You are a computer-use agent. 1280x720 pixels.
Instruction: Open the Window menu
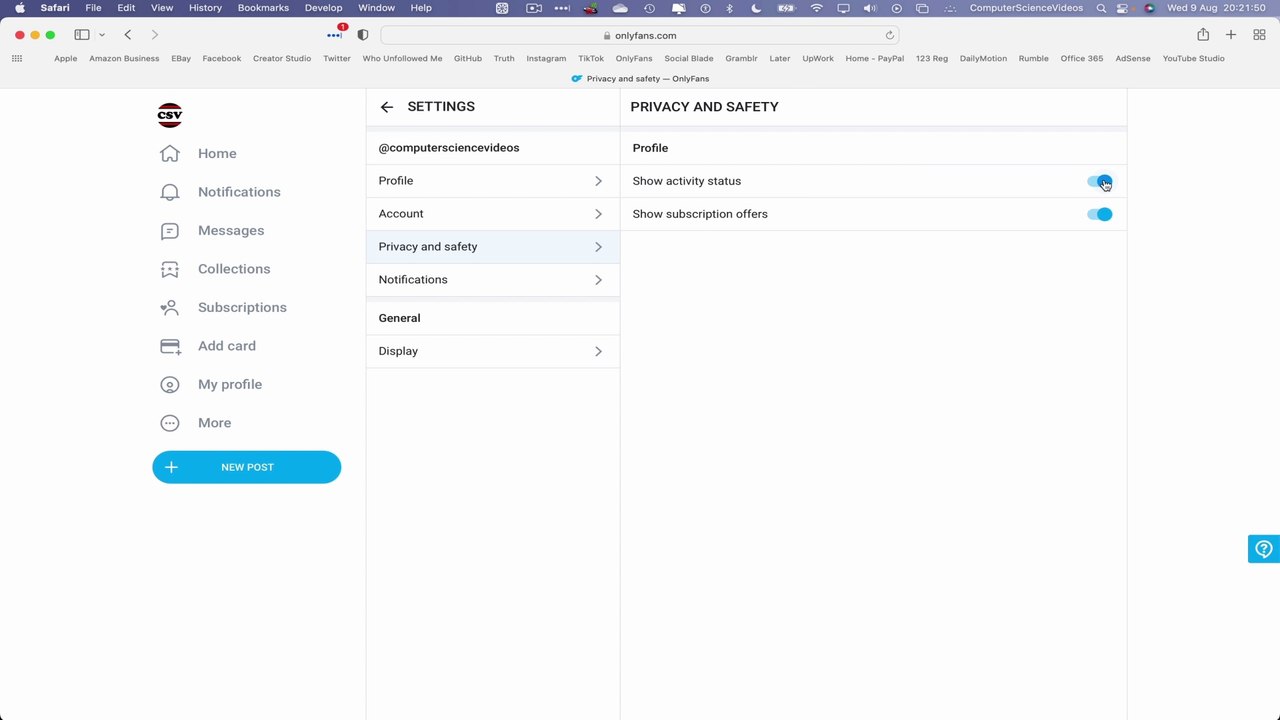point(376,8)
